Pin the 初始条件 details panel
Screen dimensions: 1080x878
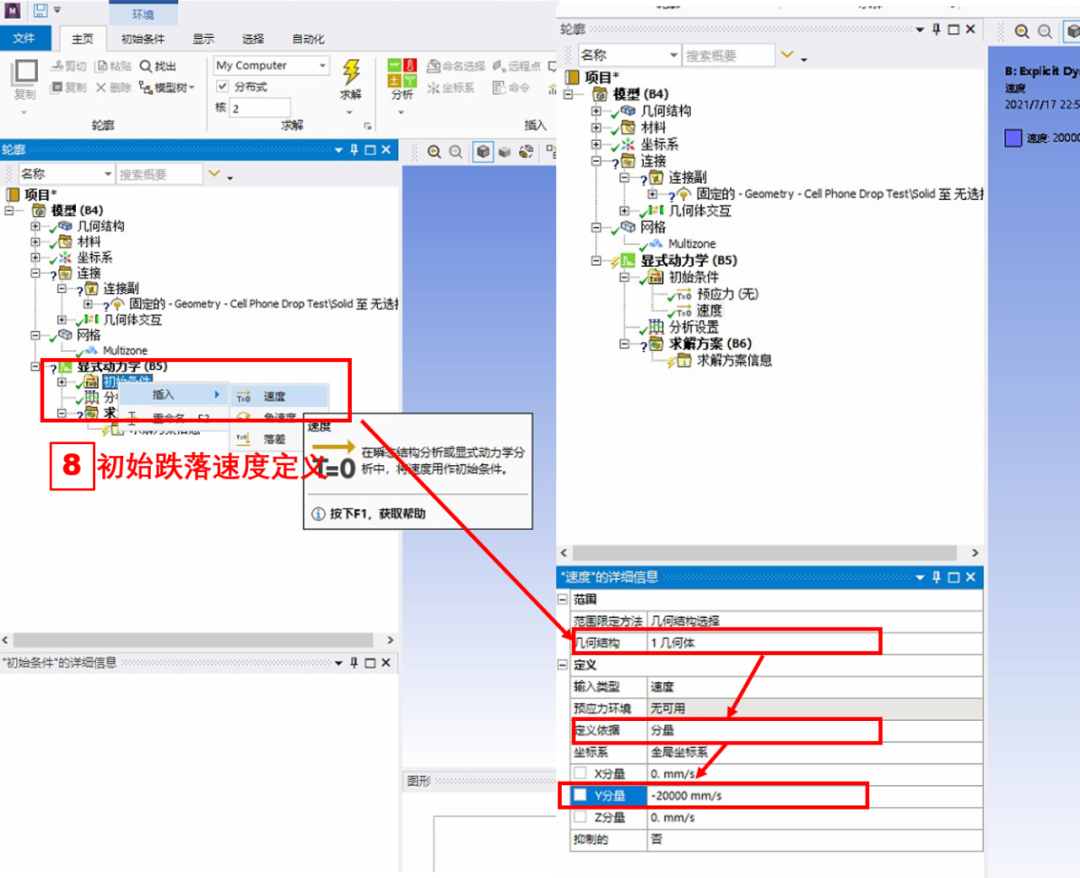click(354, 662)
